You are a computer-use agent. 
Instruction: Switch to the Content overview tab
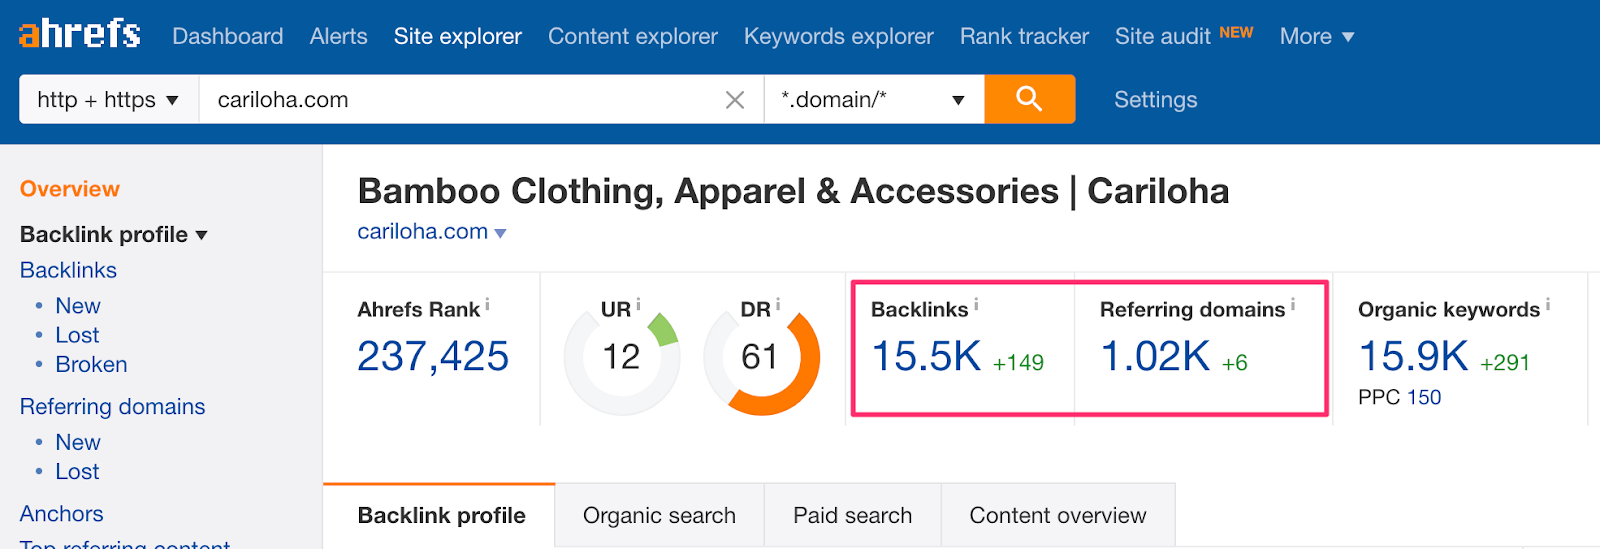pos(1058,515)
